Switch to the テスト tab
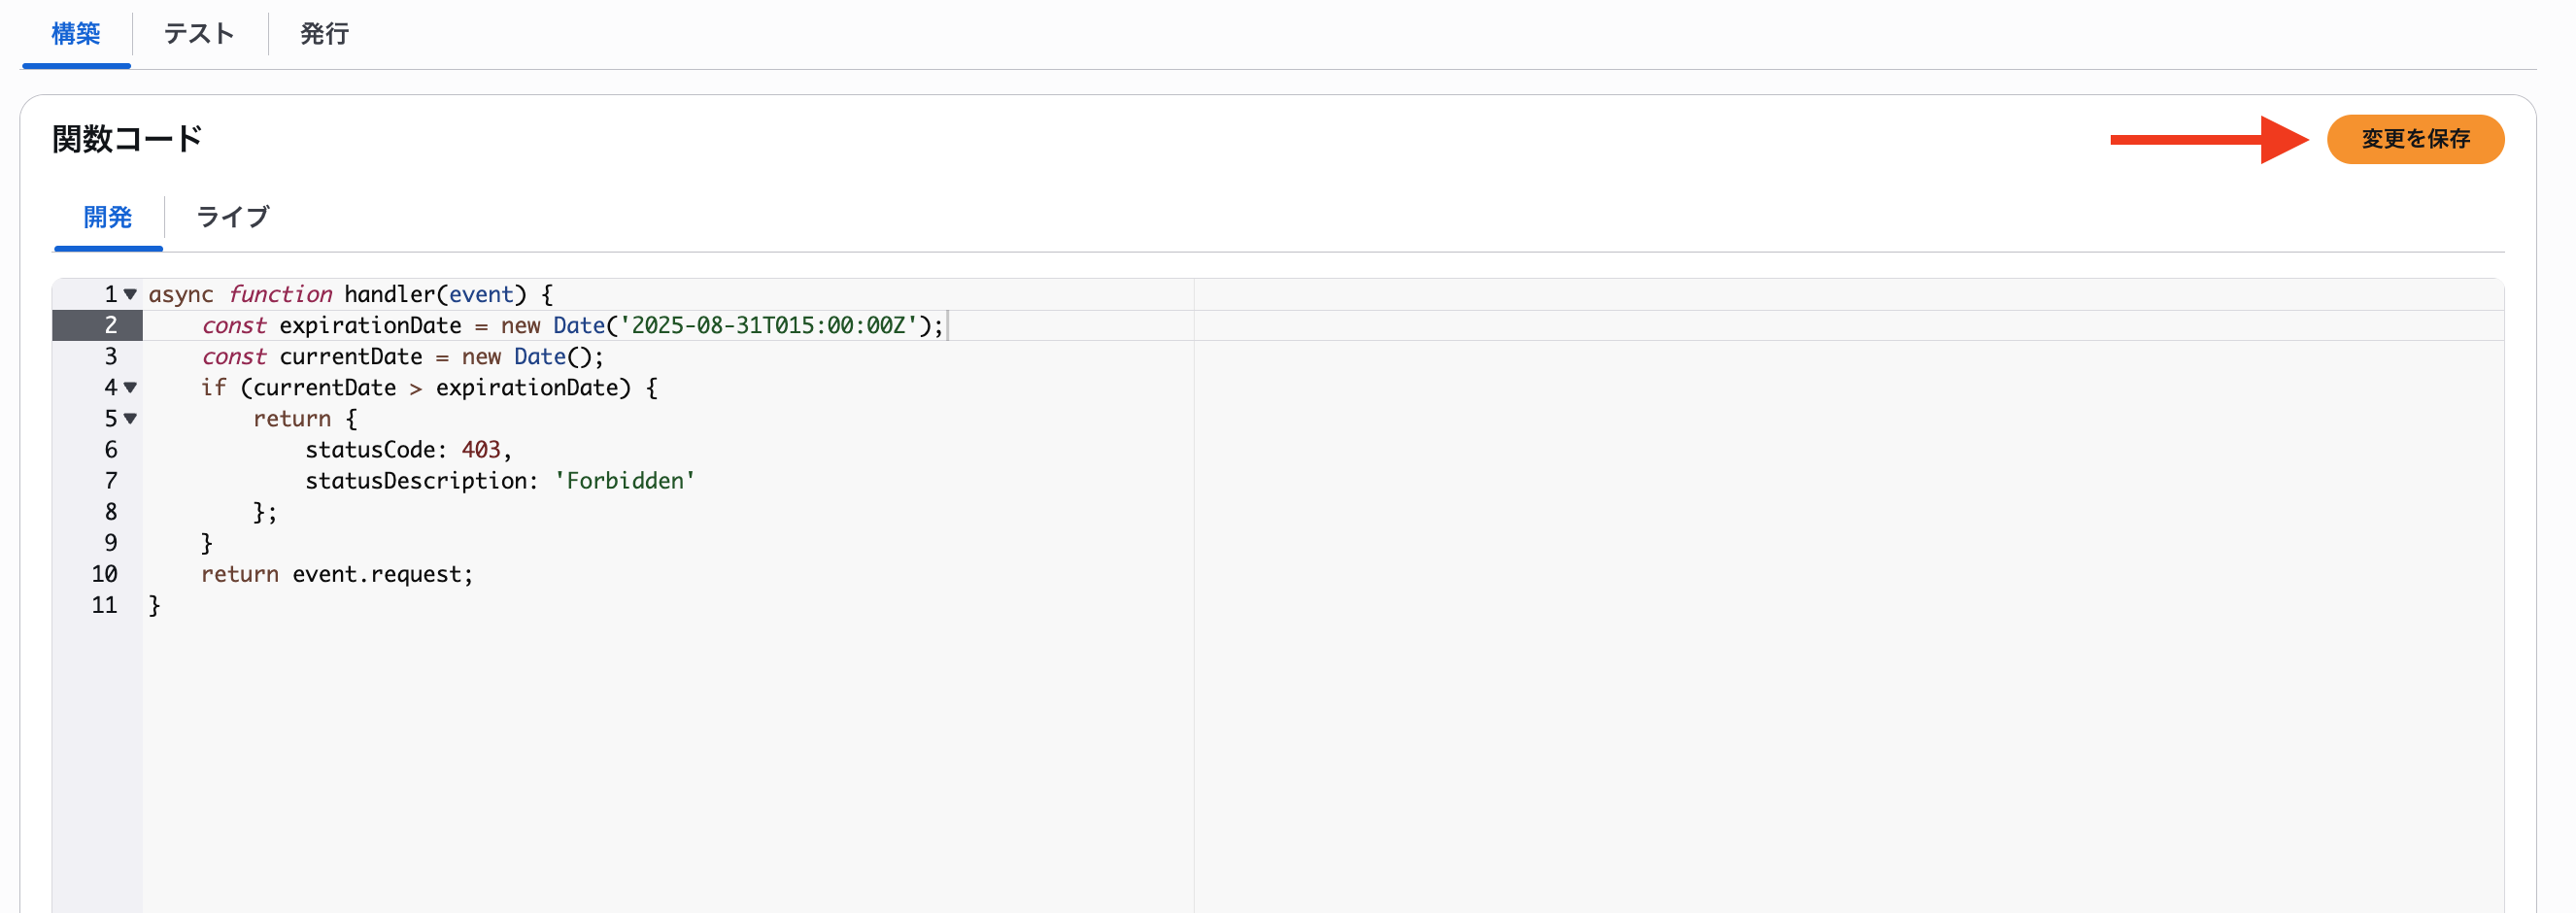The width and height of the screenshot is (2576, 913). click(199, 34)
